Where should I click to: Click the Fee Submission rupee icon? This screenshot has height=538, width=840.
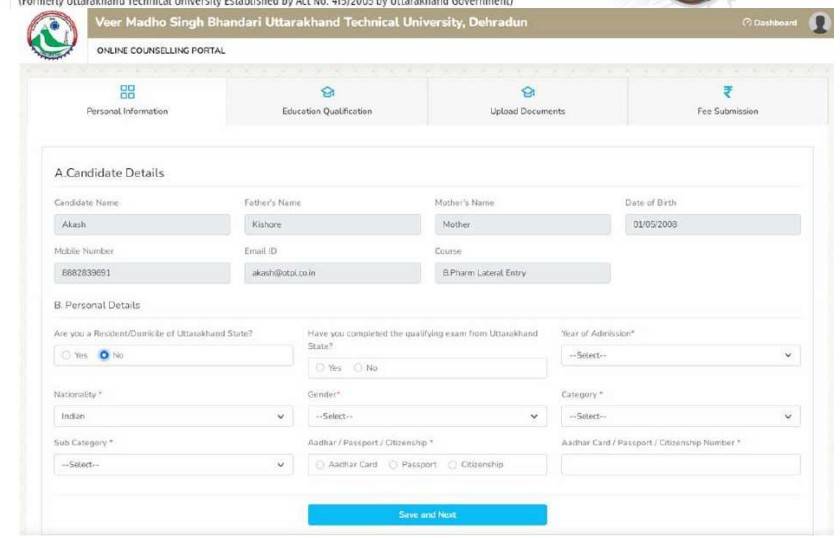(x=728, y=92)
